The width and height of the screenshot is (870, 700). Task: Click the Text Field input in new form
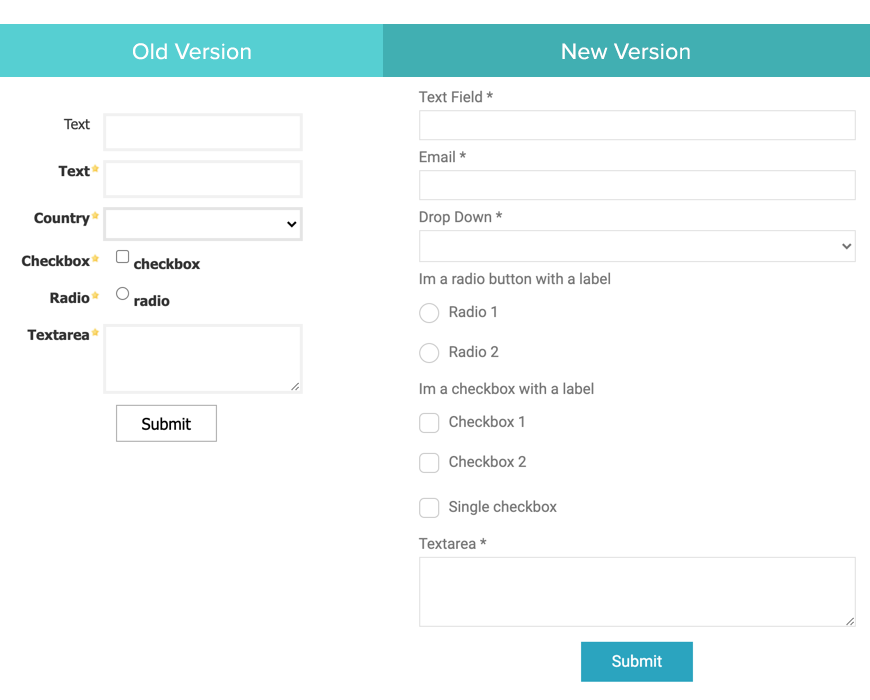coord(637,125)
